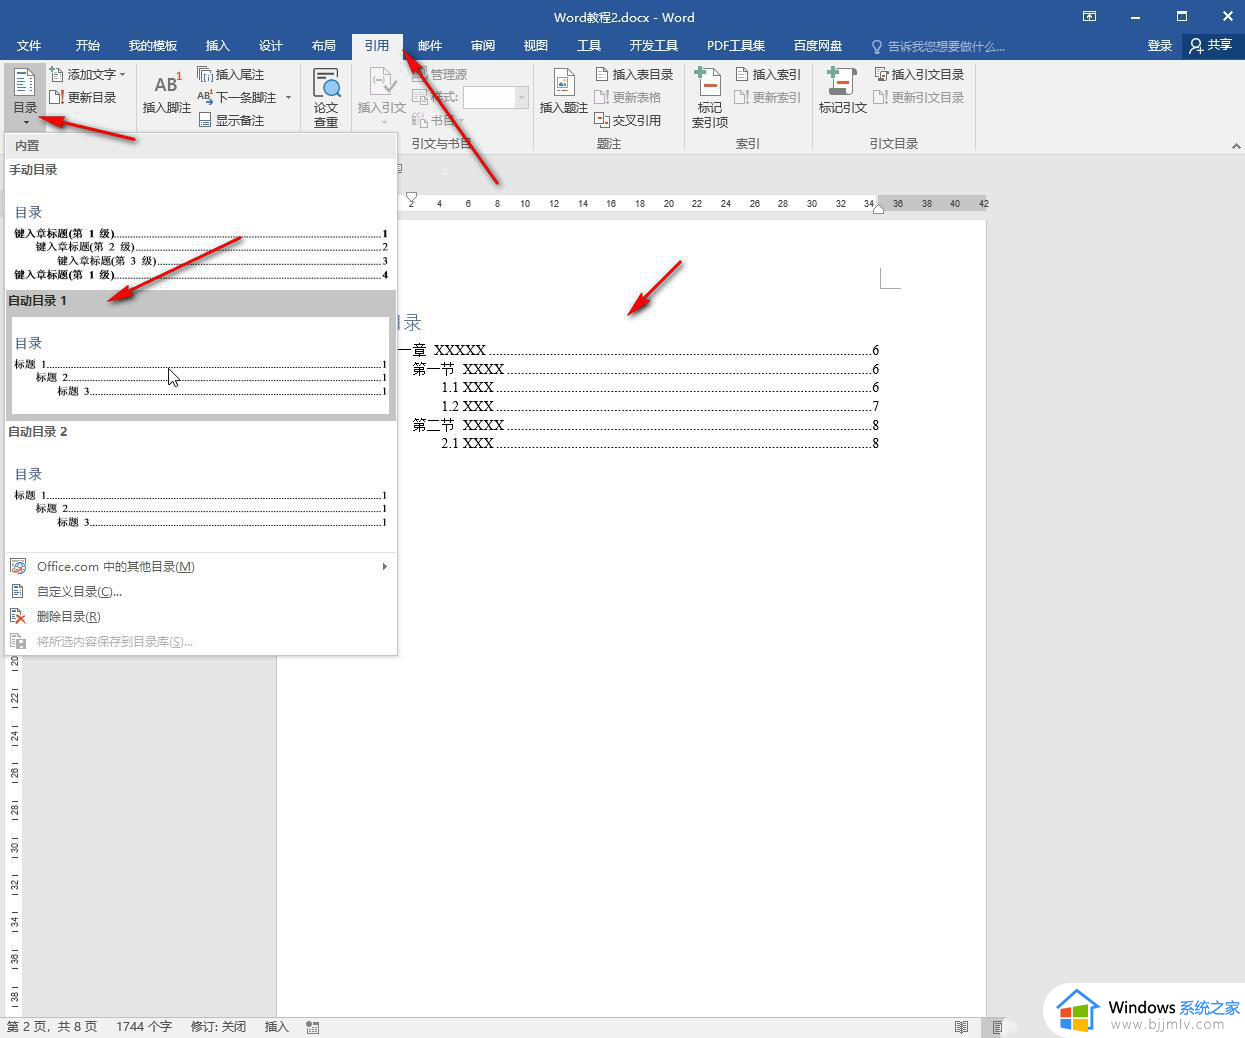Click the 1.2 XXX contents entry
Viewport: 1245px width, 1038px height.
tap(660, 406)
